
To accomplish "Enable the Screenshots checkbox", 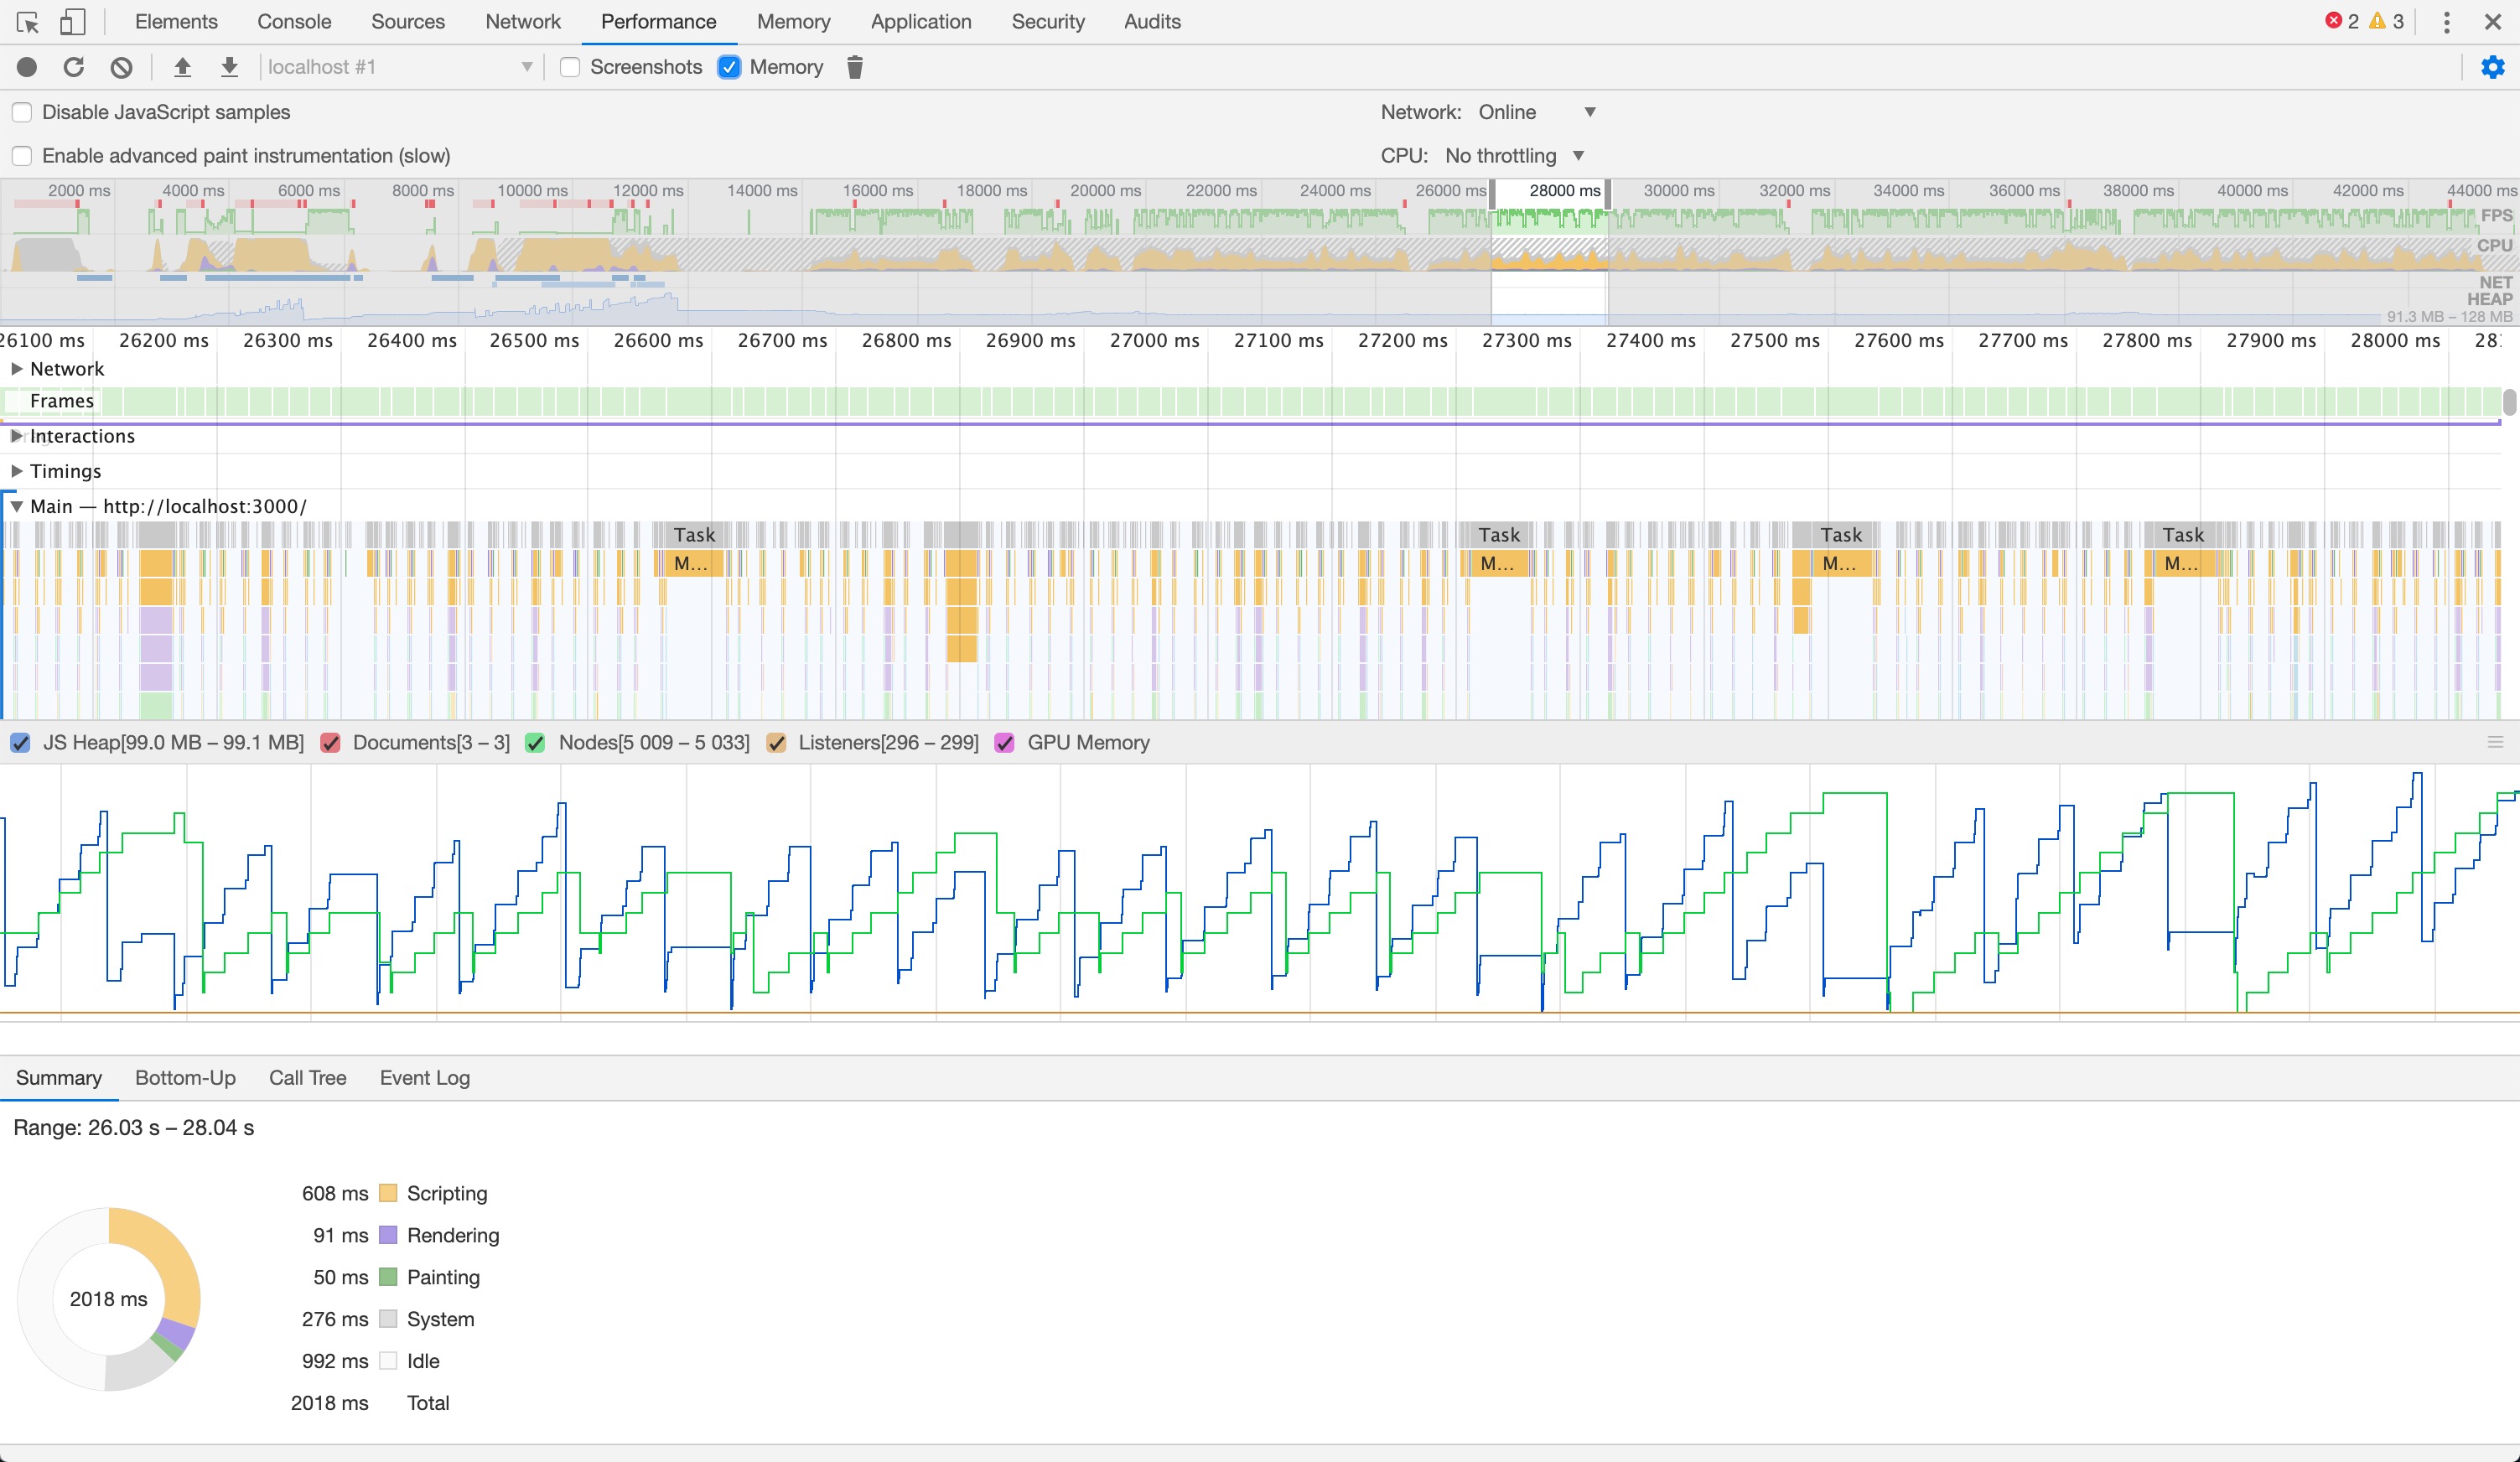I will (569, 67).
